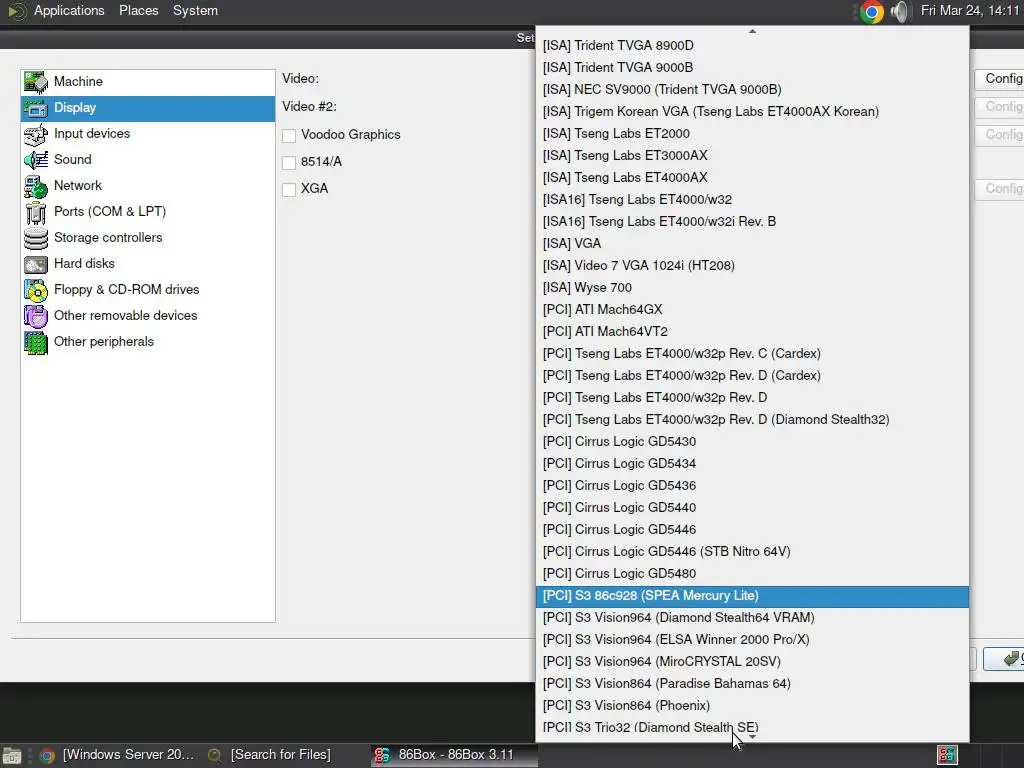Choose [PCI] S3 86c928 (SPEA Mercury Lite)

[752, 596]
